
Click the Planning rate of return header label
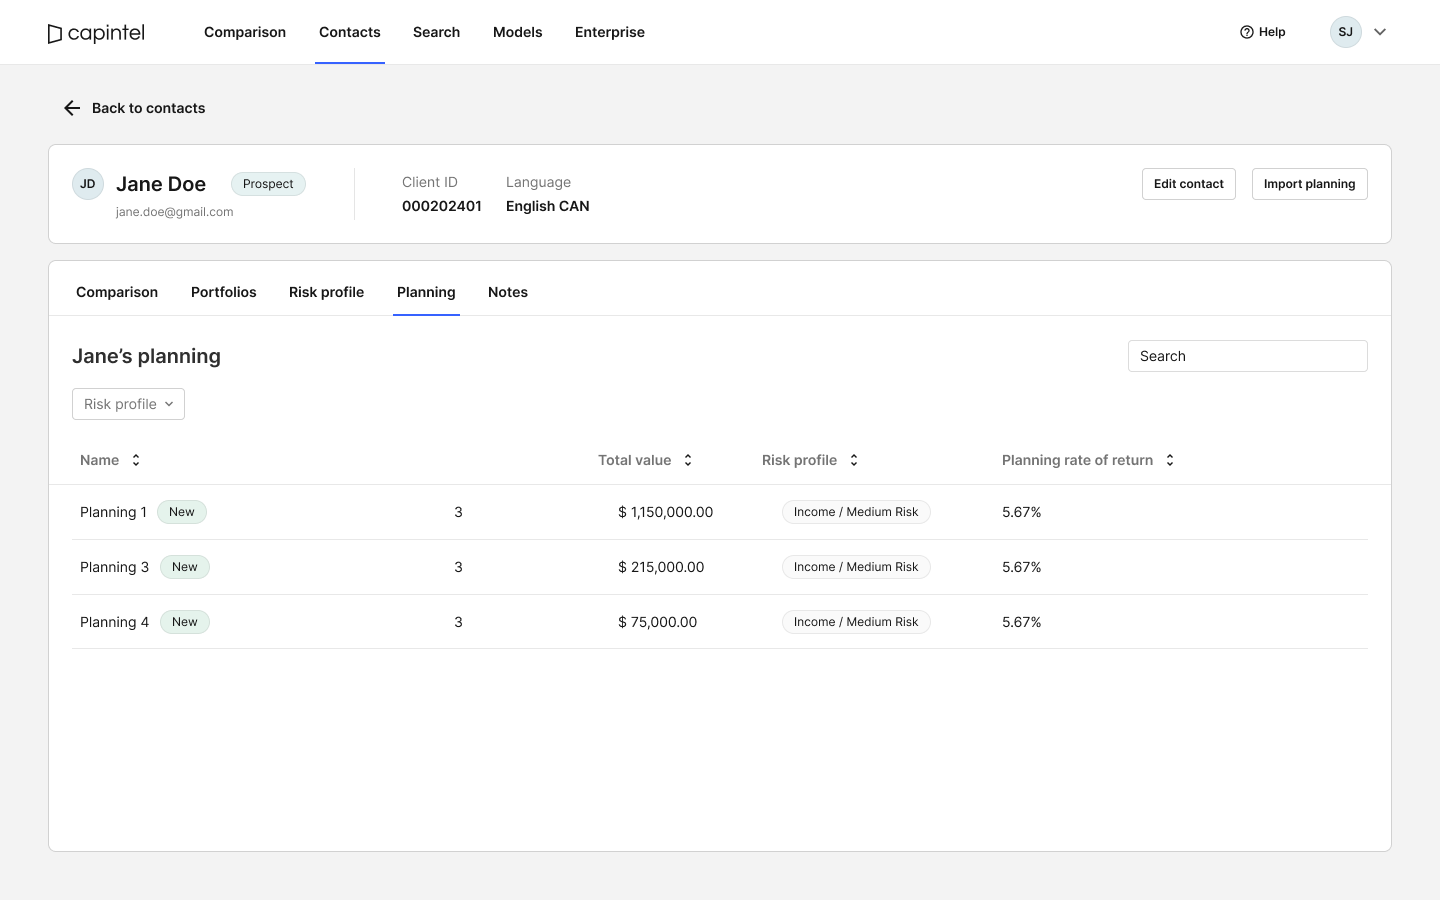(1078, 460)
